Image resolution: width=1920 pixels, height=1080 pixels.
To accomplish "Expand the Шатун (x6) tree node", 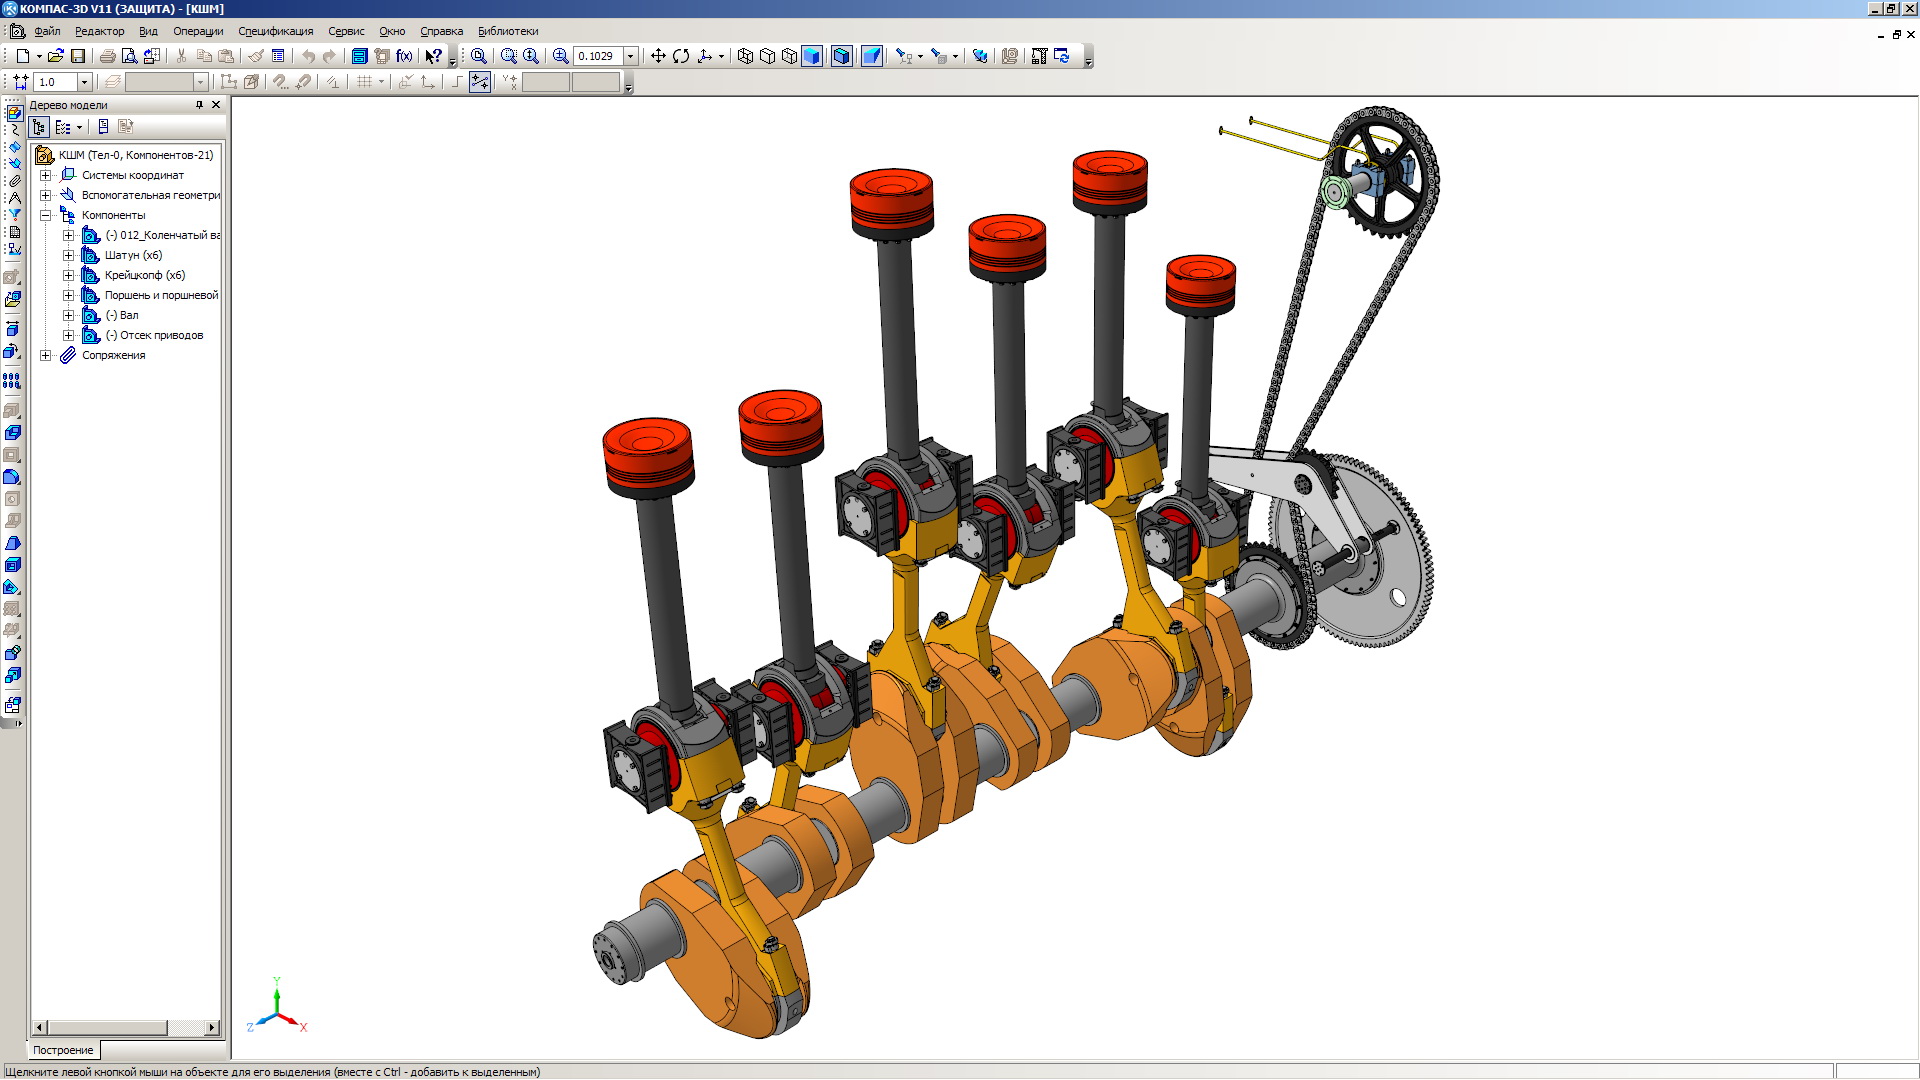I will pos(68,255).
